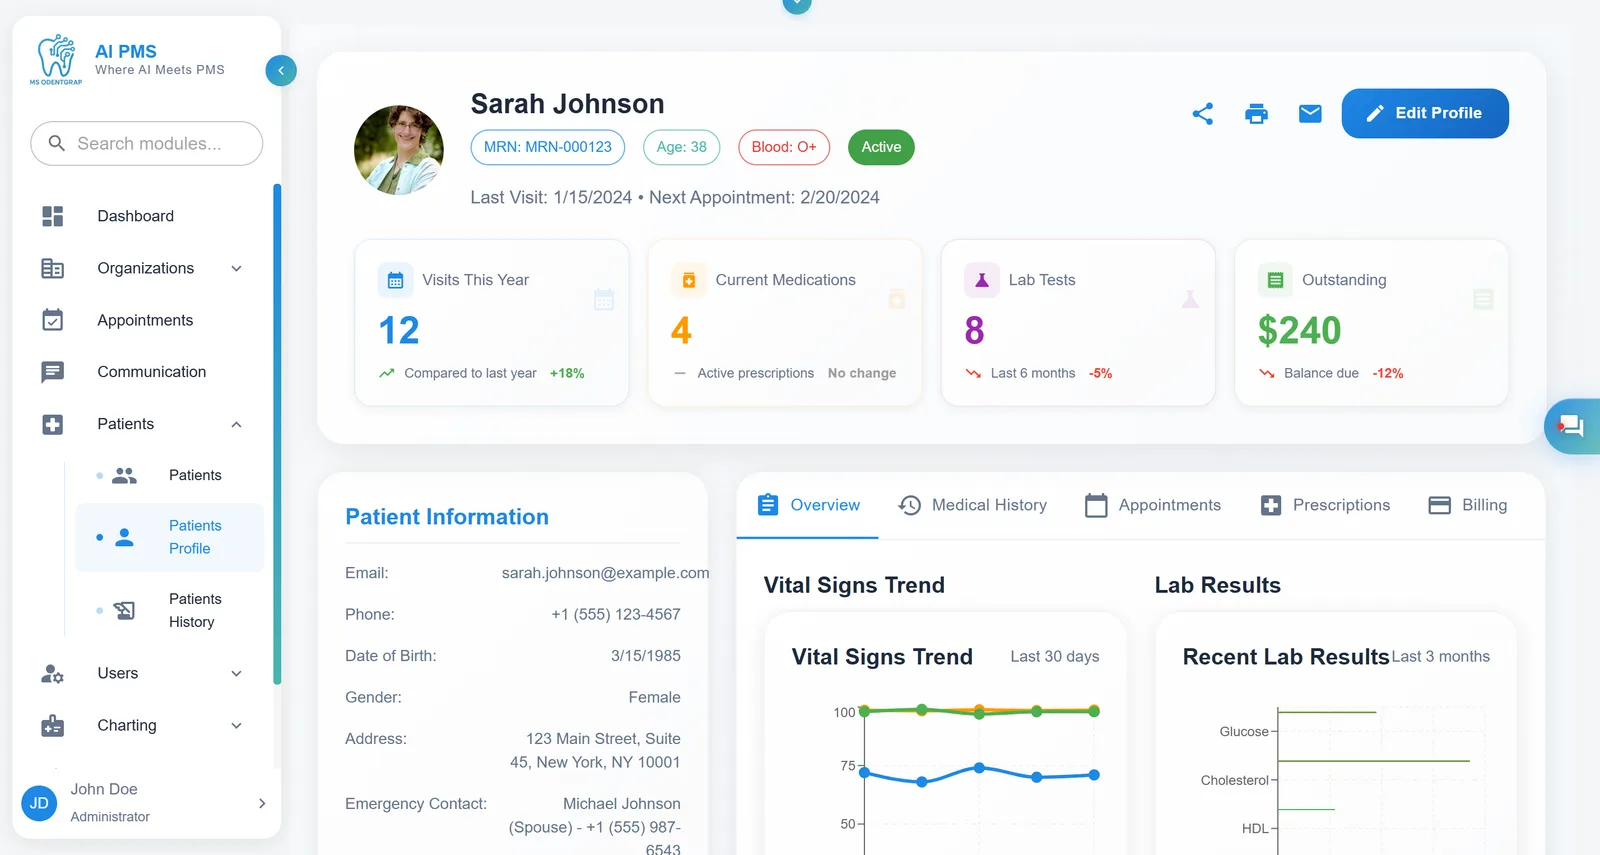Image resolution: width=1600 pixels, height=855 pixels.
Task: Click the AI PMS tooth logo
Action: coord(56,59)
